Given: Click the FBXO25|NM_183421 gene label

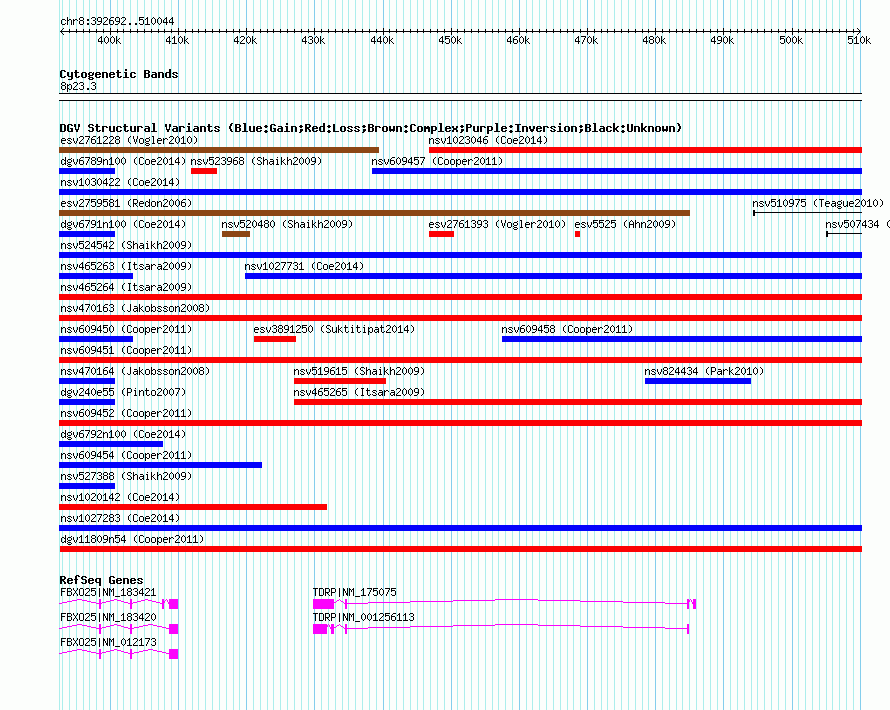Looking at the screenshot, I should click(x=108, y=592).
